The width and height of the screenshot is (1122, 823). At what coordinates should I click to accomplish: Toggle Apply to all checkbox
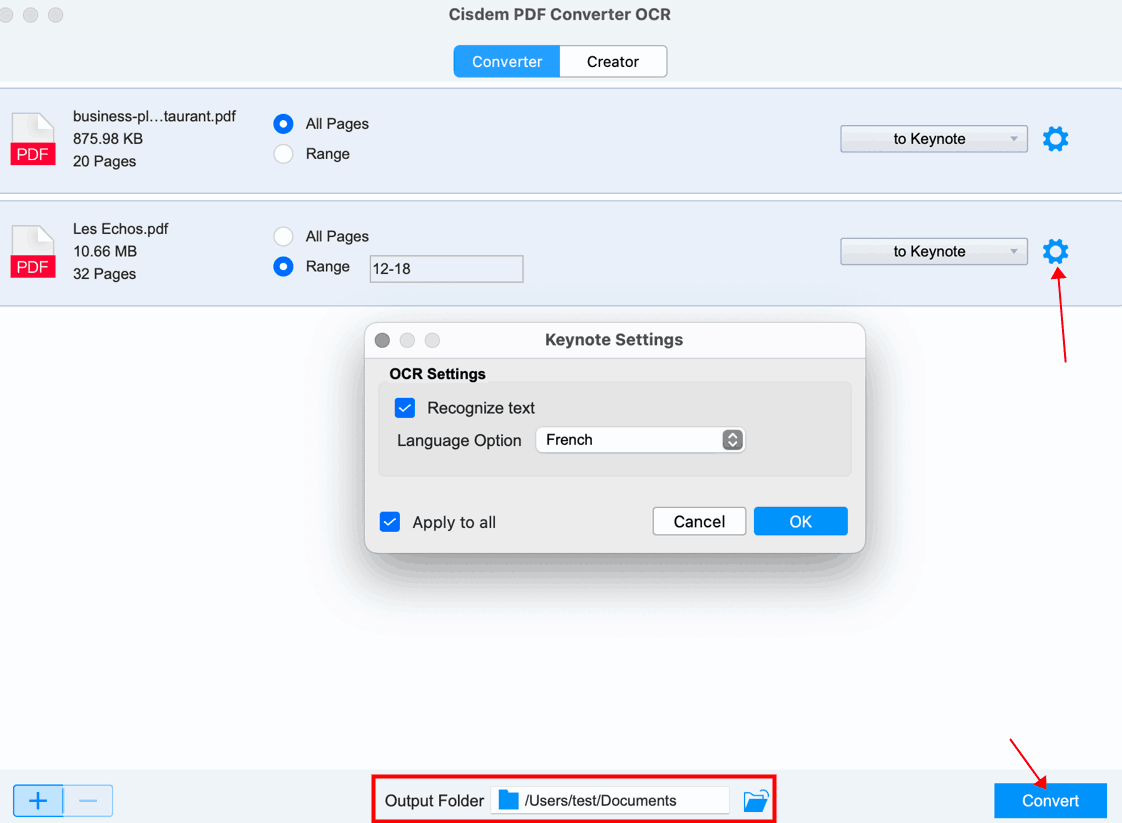[x=390, y=522]
